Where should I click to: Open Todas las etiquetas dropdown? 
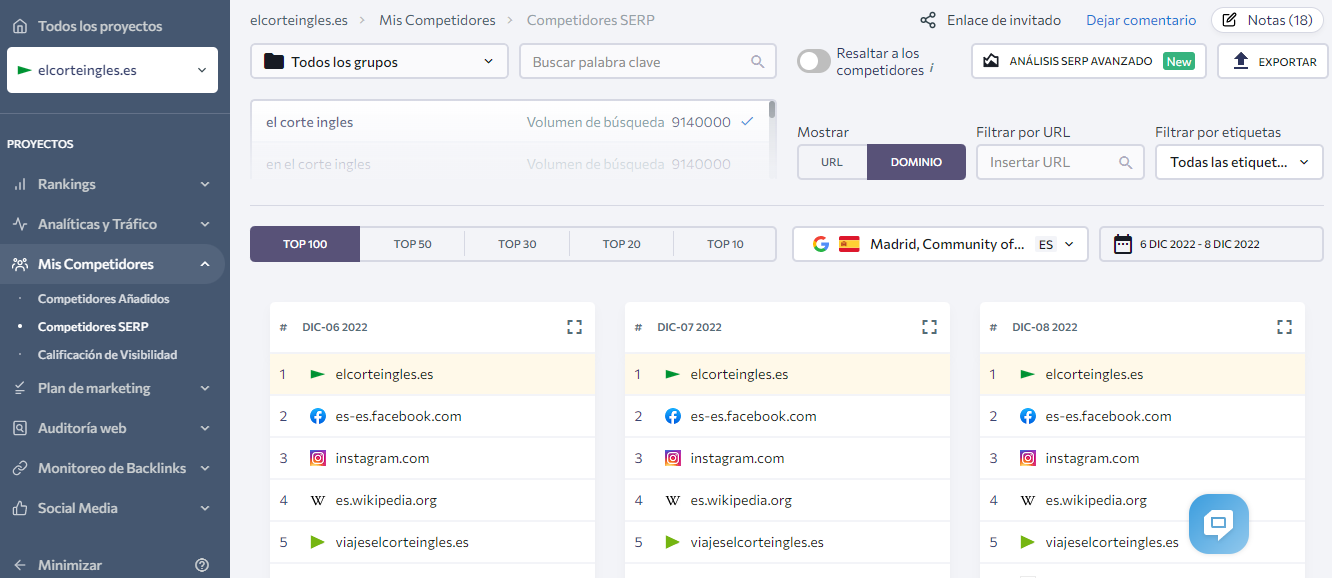[1239, 162]
